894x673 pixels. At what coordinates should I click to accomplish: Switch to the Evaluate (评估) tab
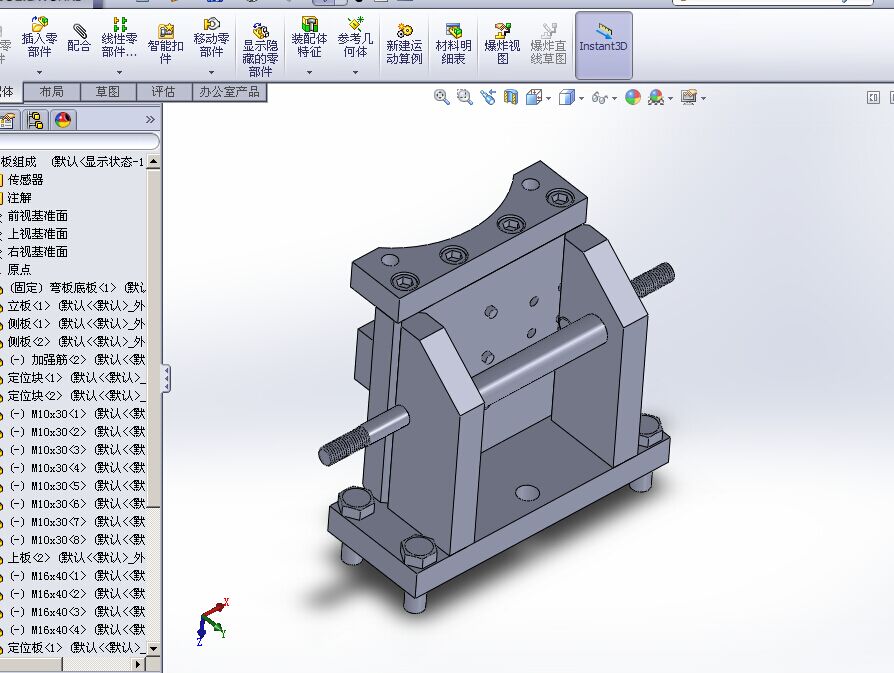[x=164, y=92]
